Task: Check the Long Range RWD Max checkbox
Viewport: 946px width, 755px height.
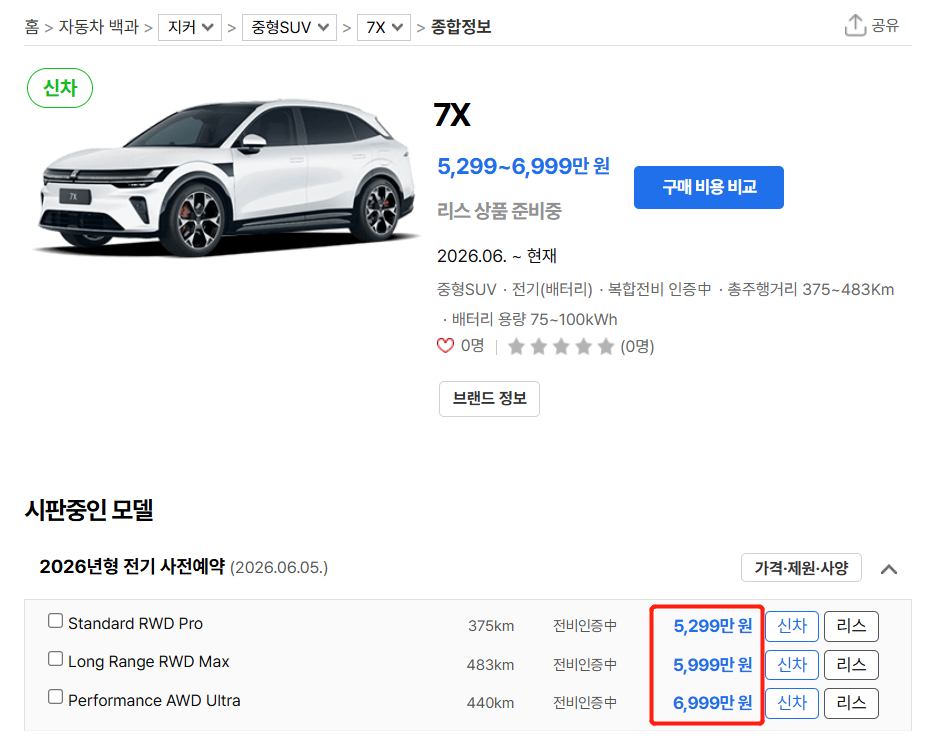Action: pos(56,659)
